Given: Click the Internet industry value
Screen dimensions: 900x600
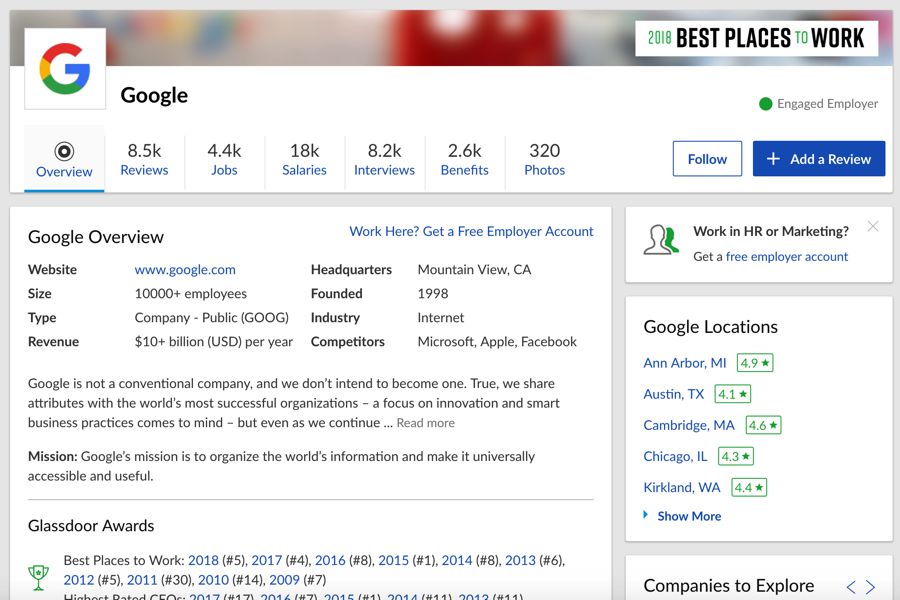Looking at the screenshot, I should [x=441, y=318].
